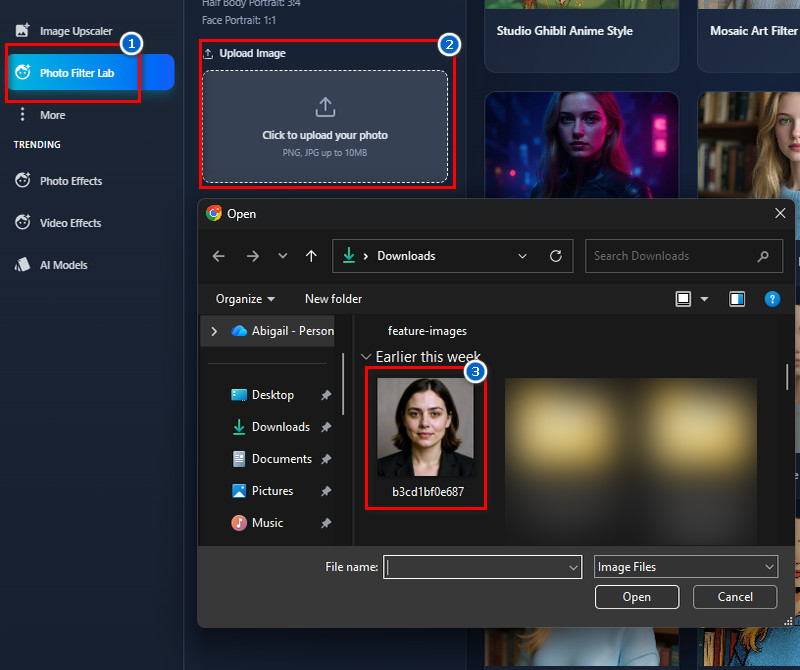Click the upload photo drop zone
Screen dimensions: 800x670
point(325,127)
